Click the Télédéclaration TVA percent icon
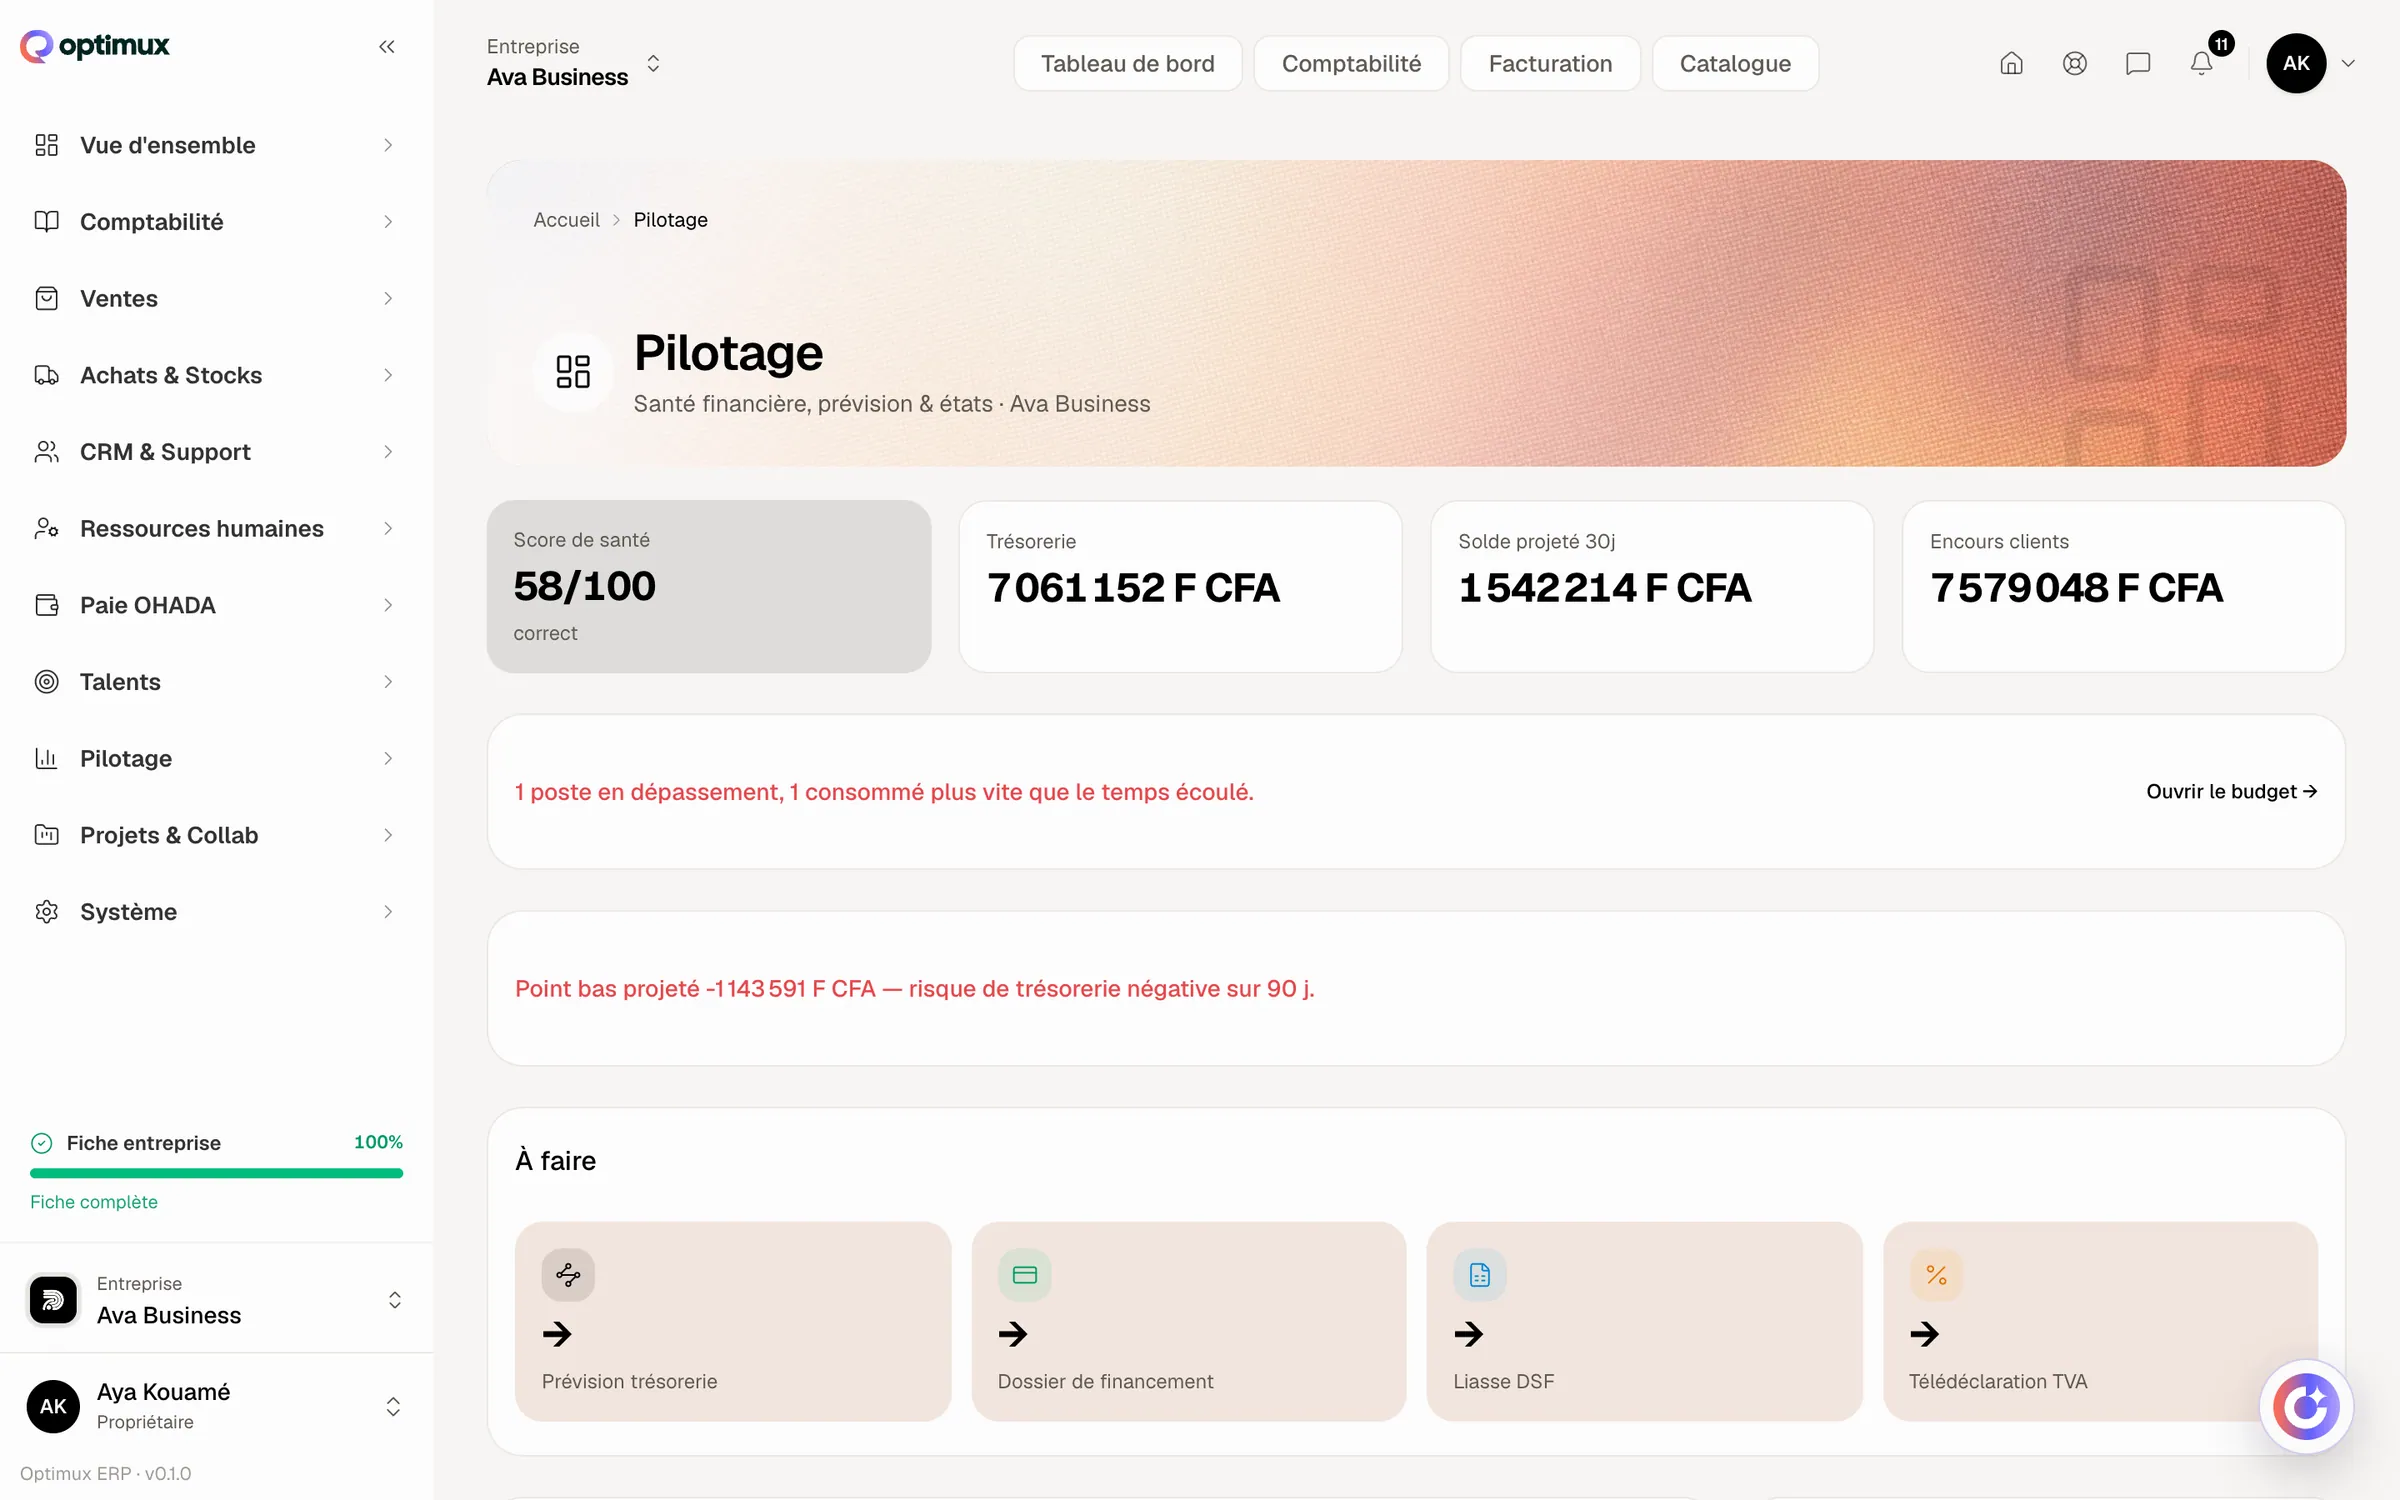Image resolution: width=2400 pixels, height=1500 pixels. [1936, 1275]
